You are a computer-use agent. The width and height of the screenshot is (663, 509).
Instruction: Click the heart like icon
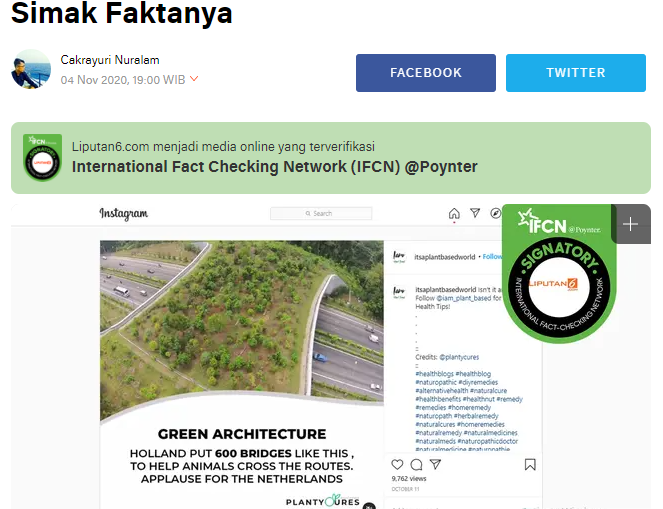click(x=397, y=465)
